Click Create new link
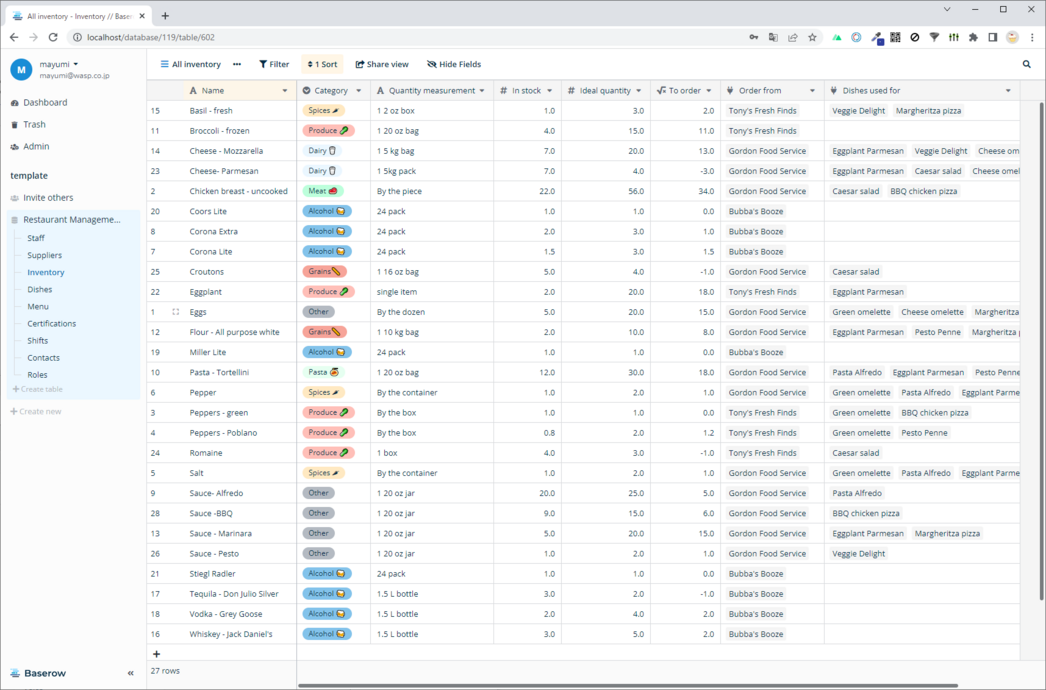 click(36, 412)
